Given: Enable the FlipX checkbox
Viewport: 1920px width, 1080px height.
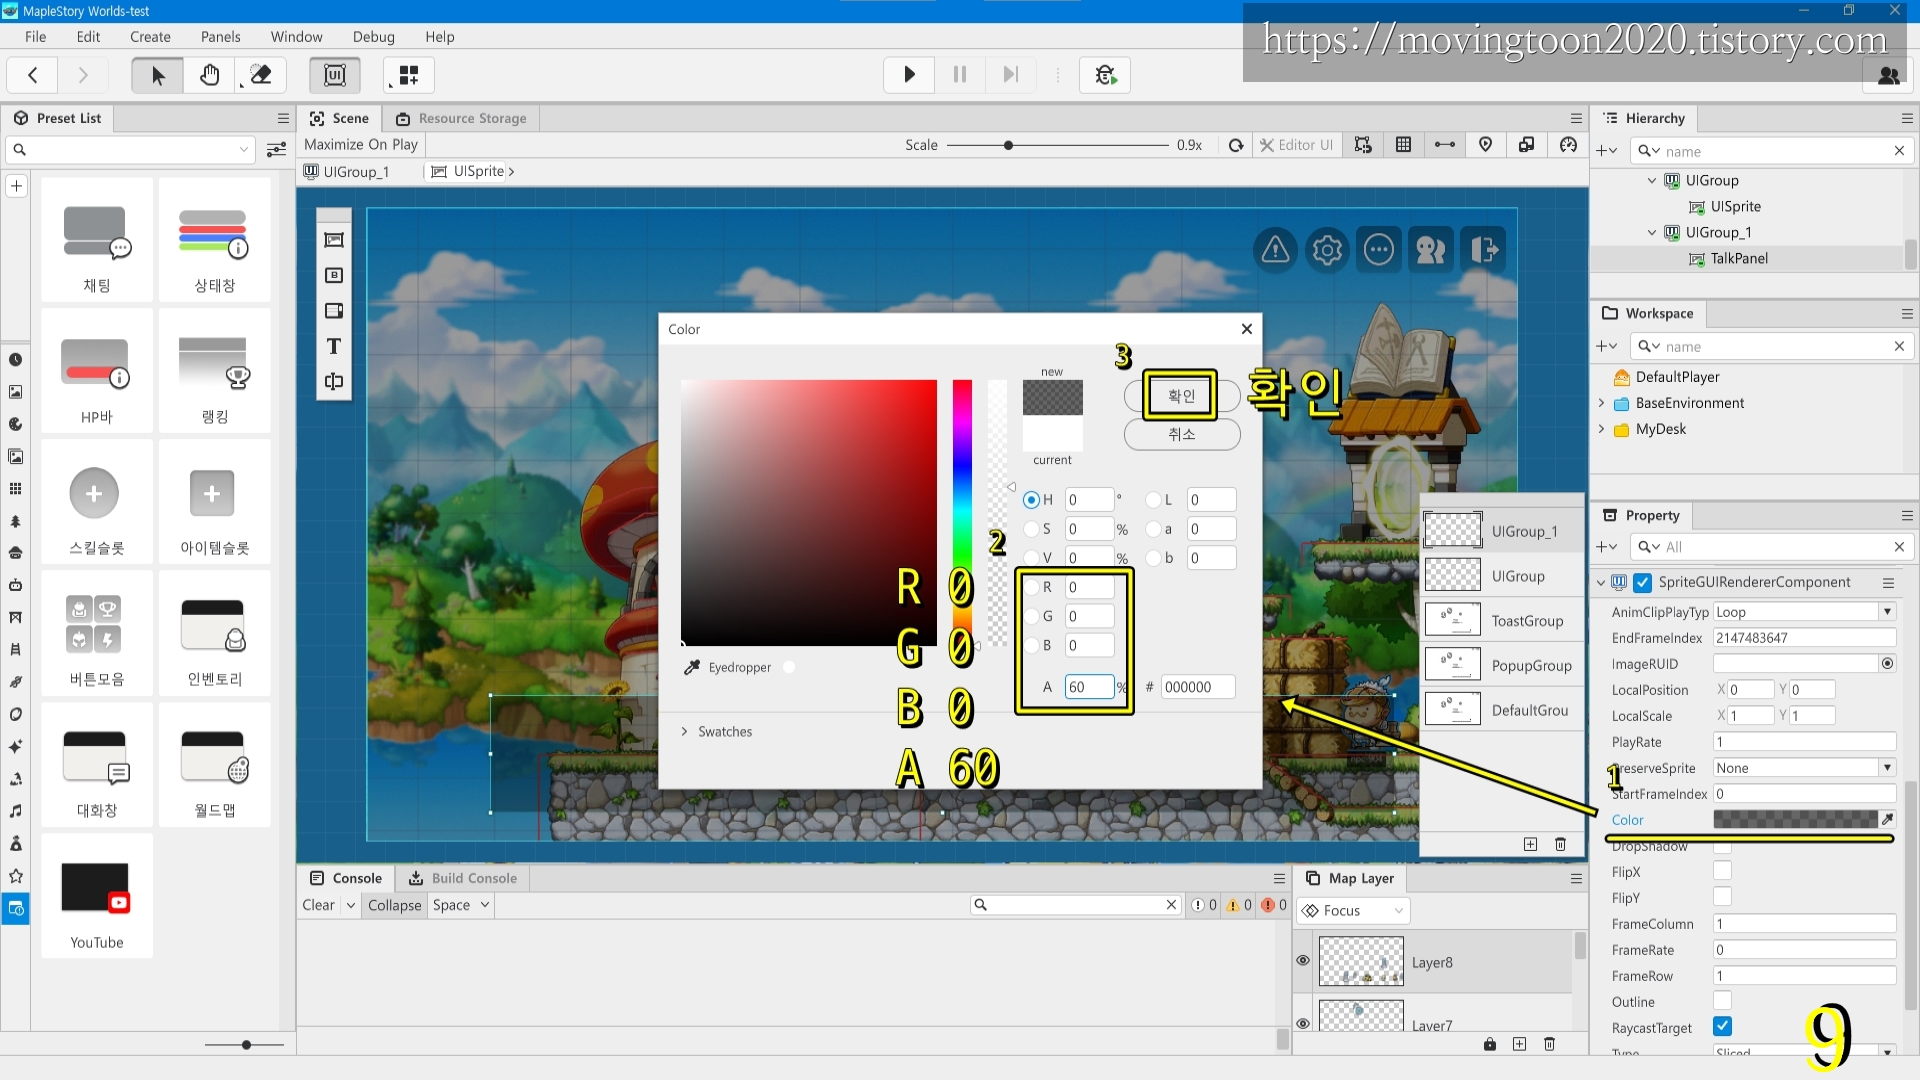Looking at the screenshot, I should pos(1722,871).
